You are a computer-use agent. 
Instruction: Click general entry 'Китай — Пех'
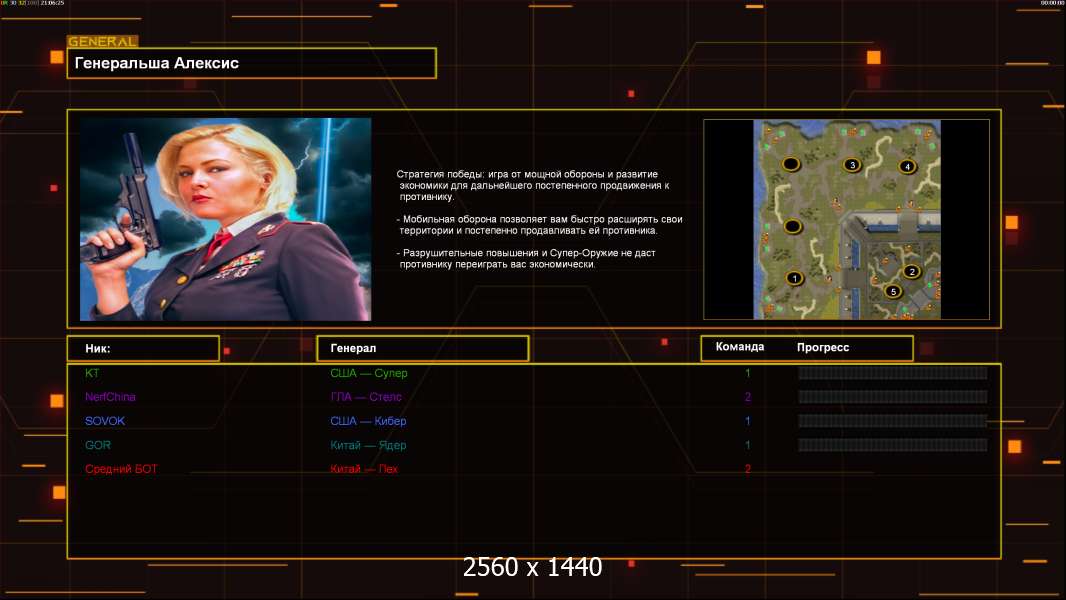(364, 469)
